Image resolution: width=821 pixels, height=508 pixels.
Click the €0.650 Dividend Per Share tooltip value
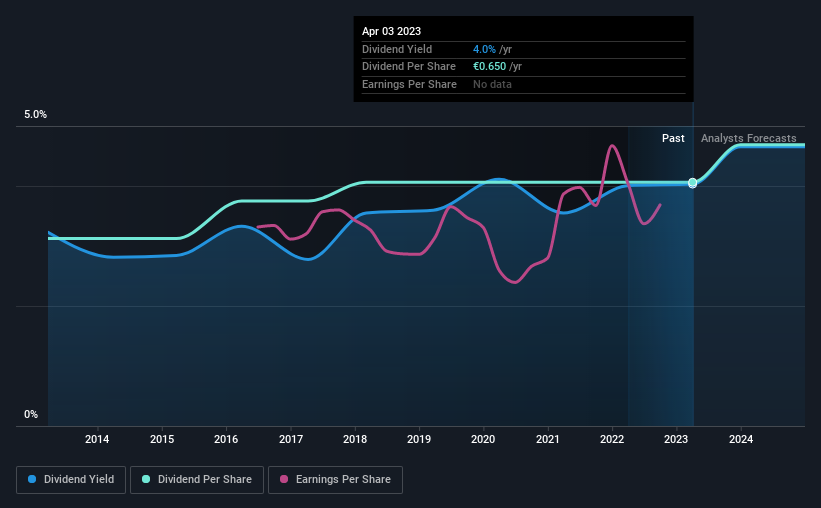[490, 67]
